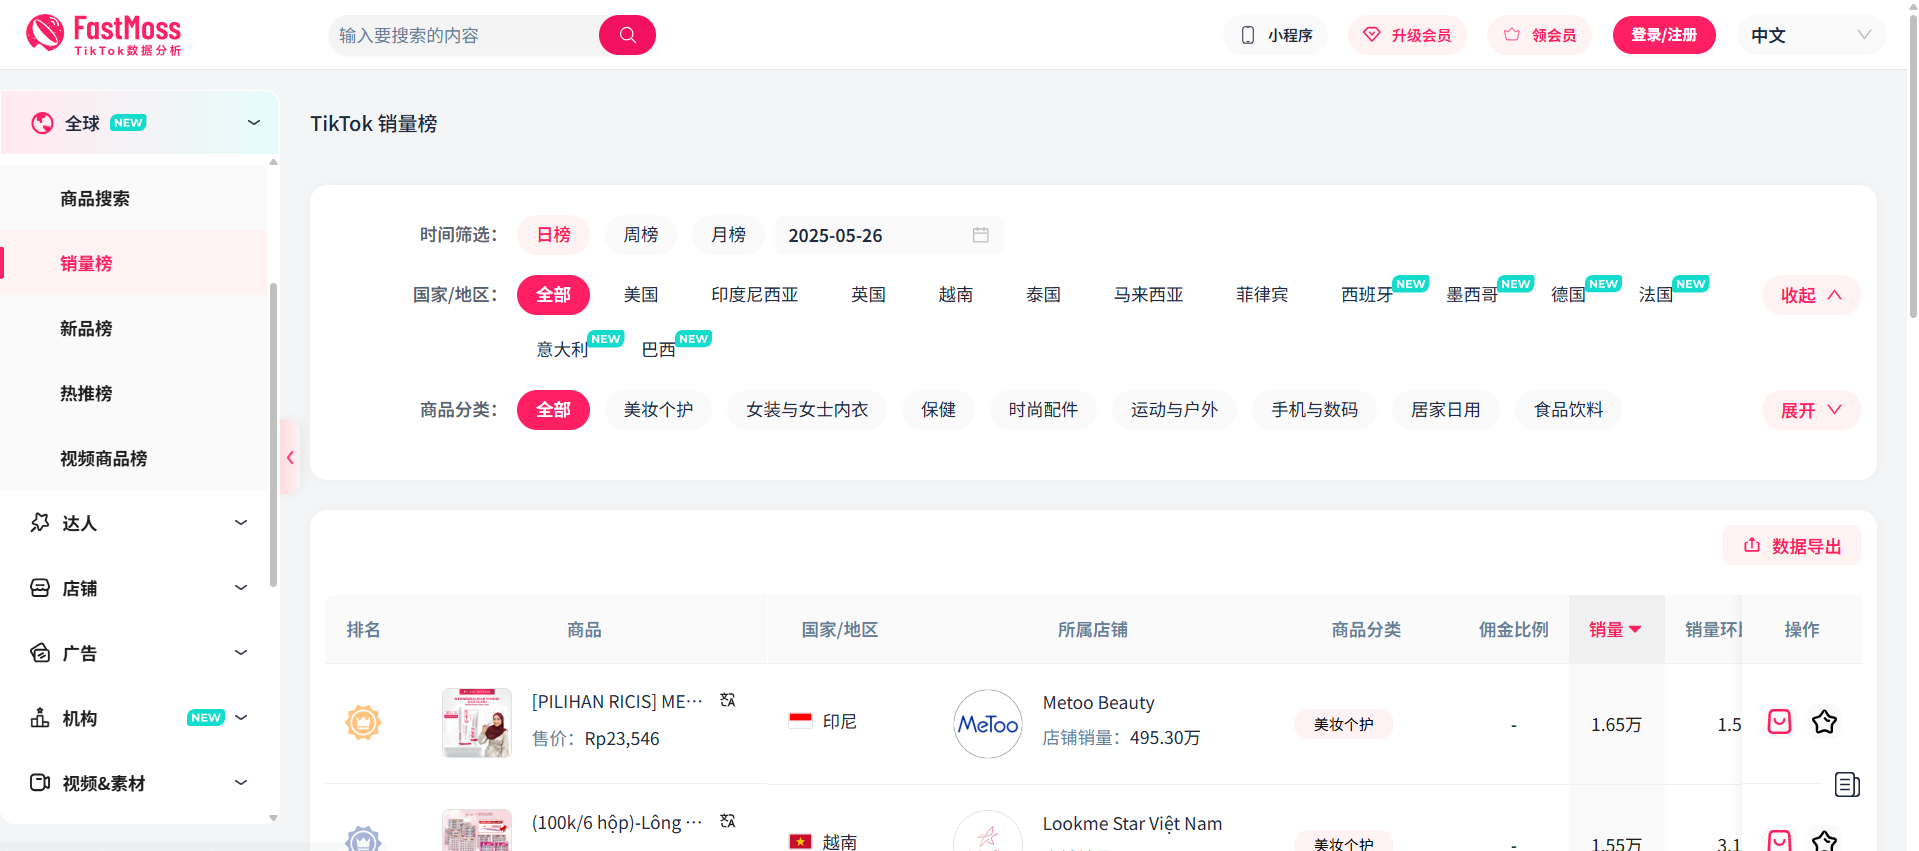The width and height of the screenshot is (1919, 851).
Task: Filter country by 马来西亚
Action: pyautogui.click(x=1148, y=295)
